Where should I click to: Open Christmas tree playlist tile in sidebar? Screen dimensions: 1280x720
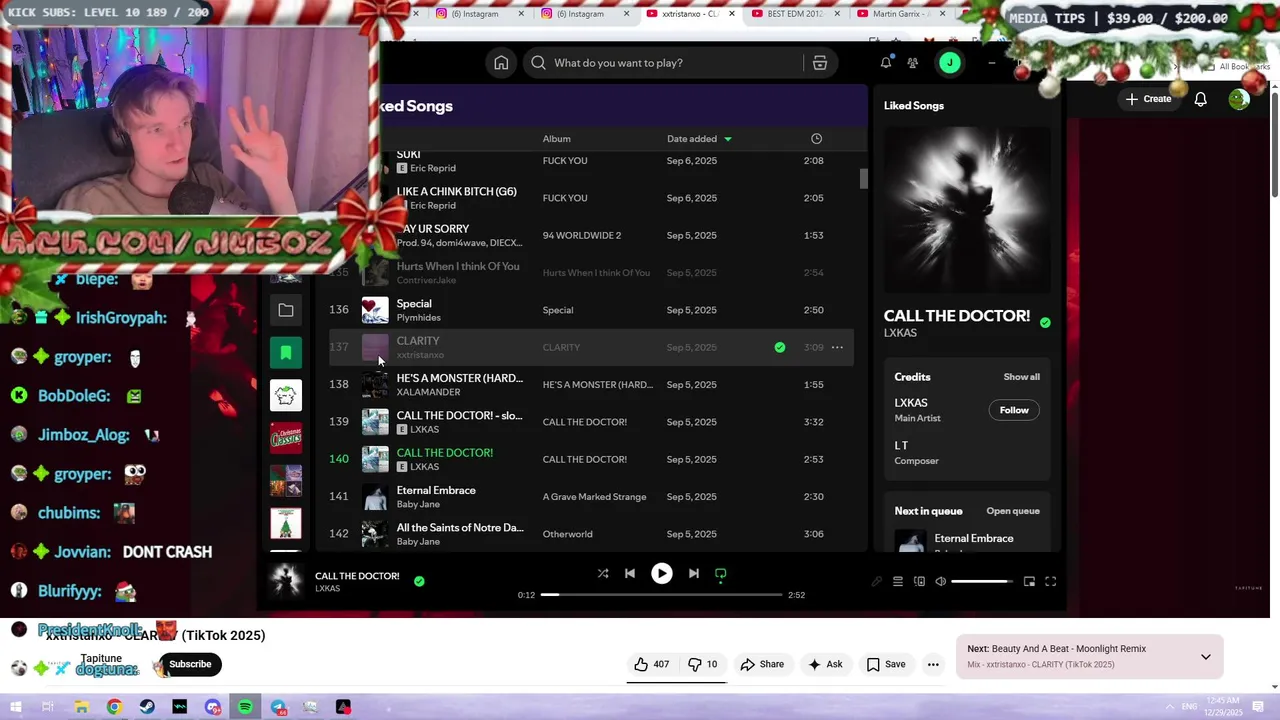(x=286, y=523)
